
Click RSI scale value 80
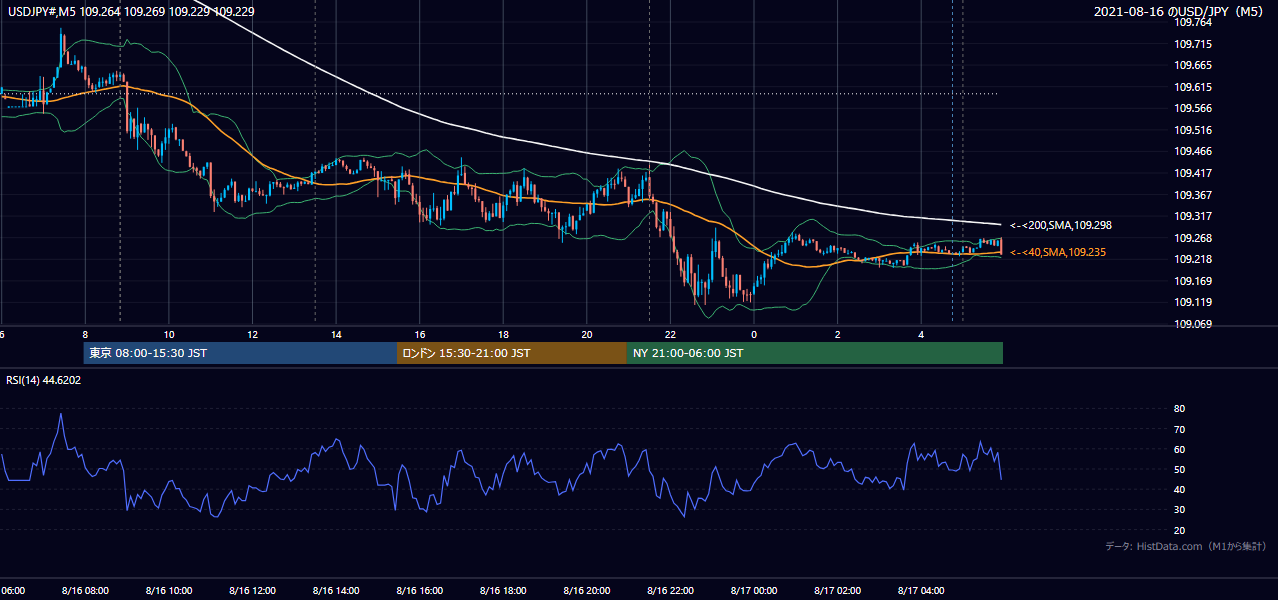pos(1179,409)
